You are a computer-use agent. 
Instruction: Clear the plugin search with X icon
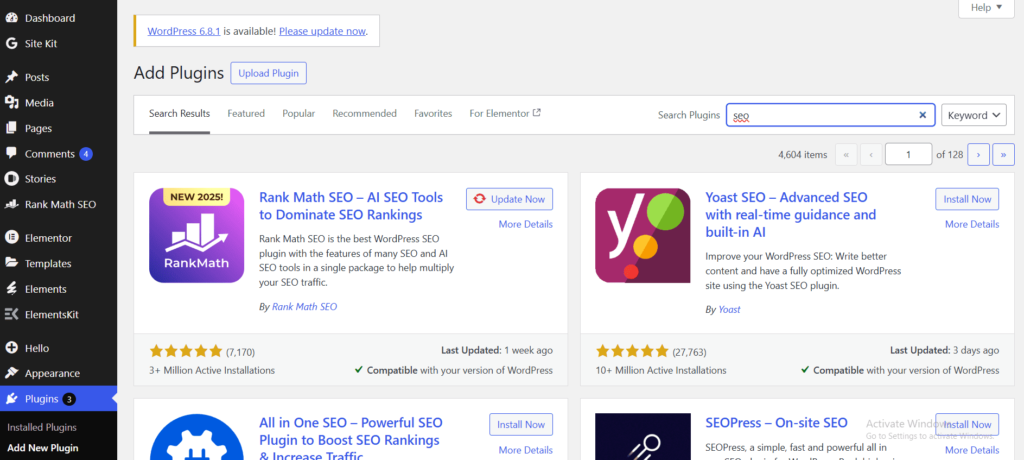[923, 115]
